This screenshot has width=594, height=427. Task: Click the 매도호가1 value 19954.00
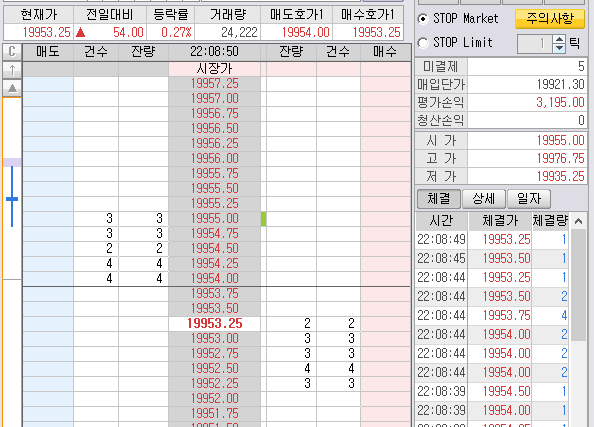point(296,33)
